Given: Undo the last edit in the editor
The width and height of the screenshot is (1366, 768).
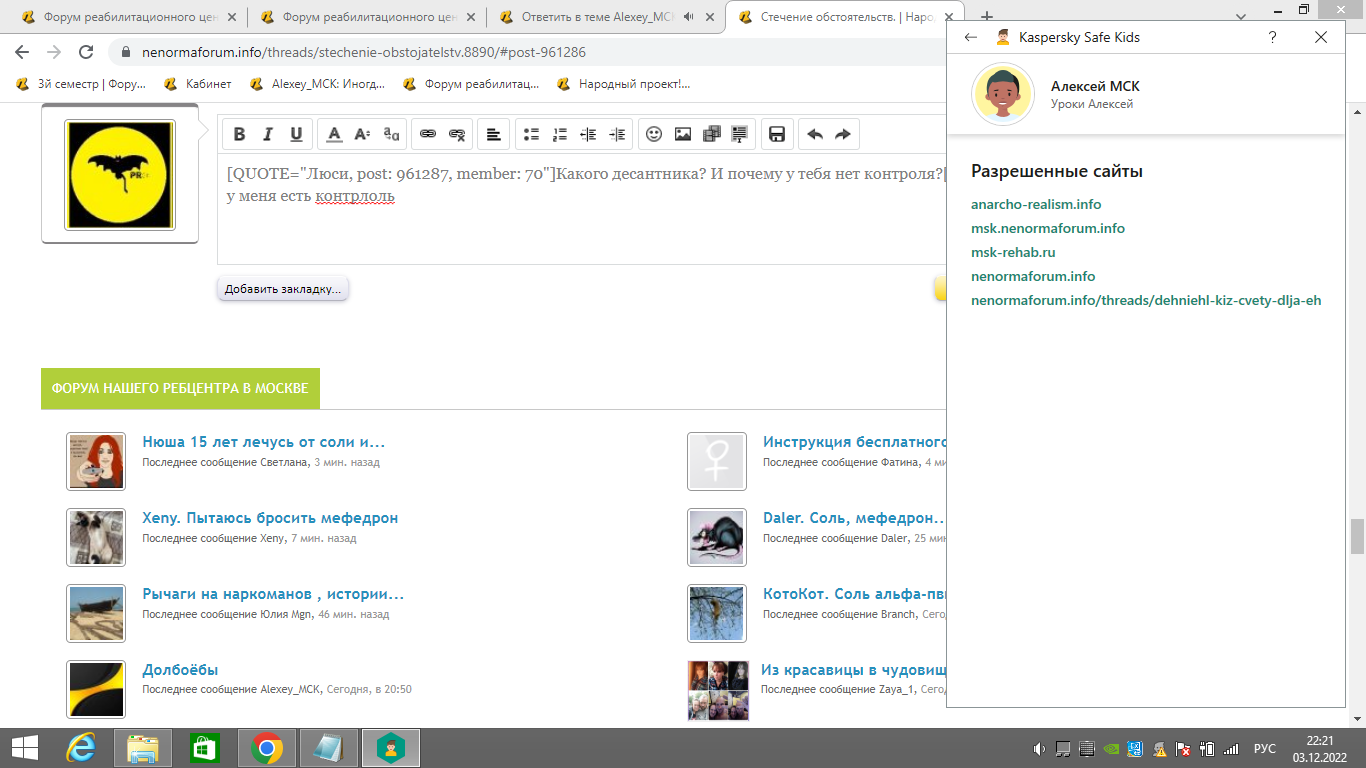Looking at the screenshot, I should 814,134.
